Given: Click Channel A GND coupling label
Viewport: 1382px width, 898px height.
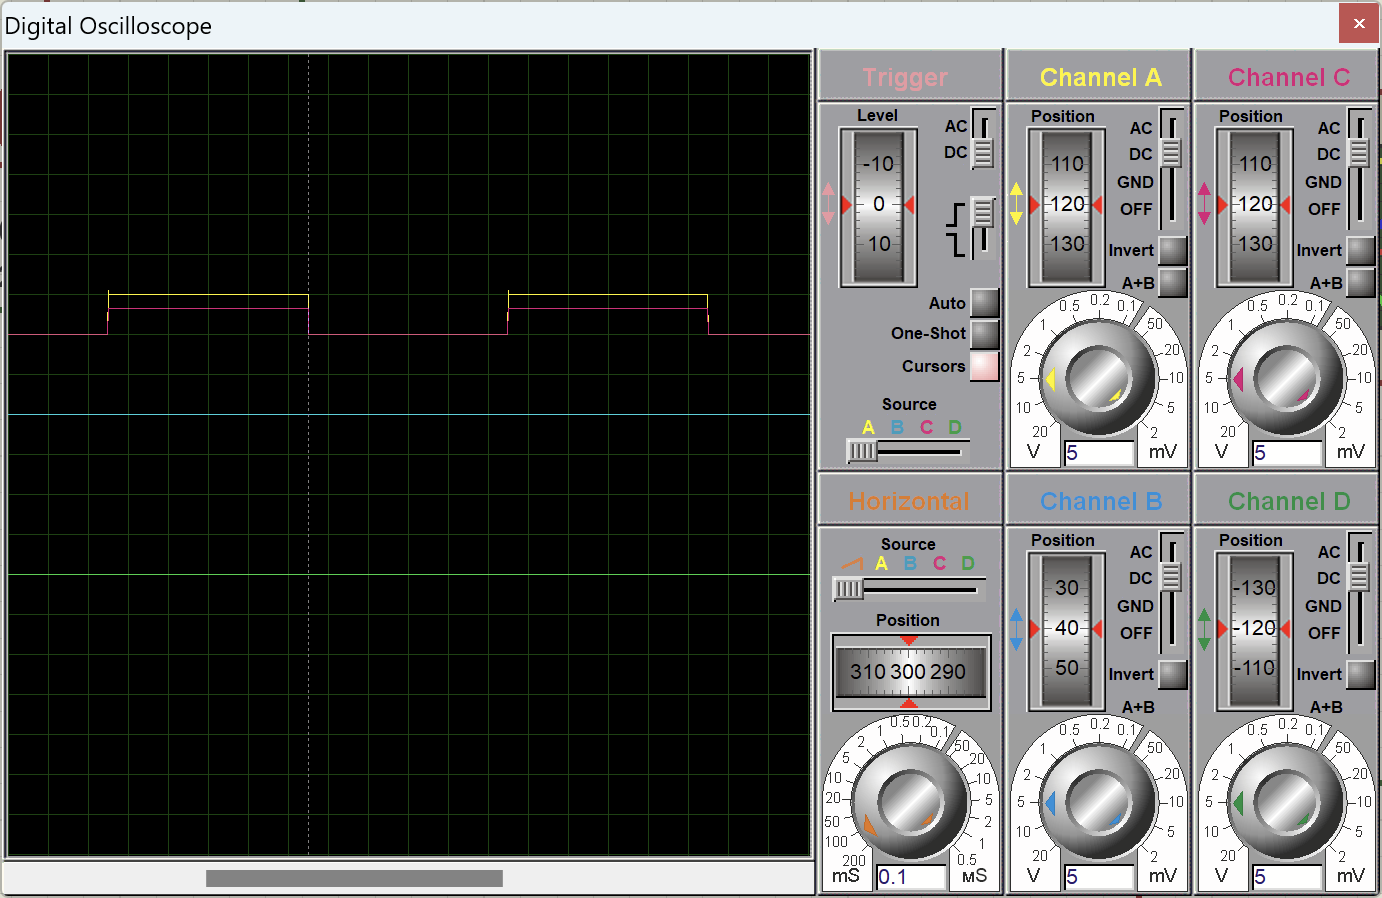Looking at the screenshot, I should click(1135, 182).
